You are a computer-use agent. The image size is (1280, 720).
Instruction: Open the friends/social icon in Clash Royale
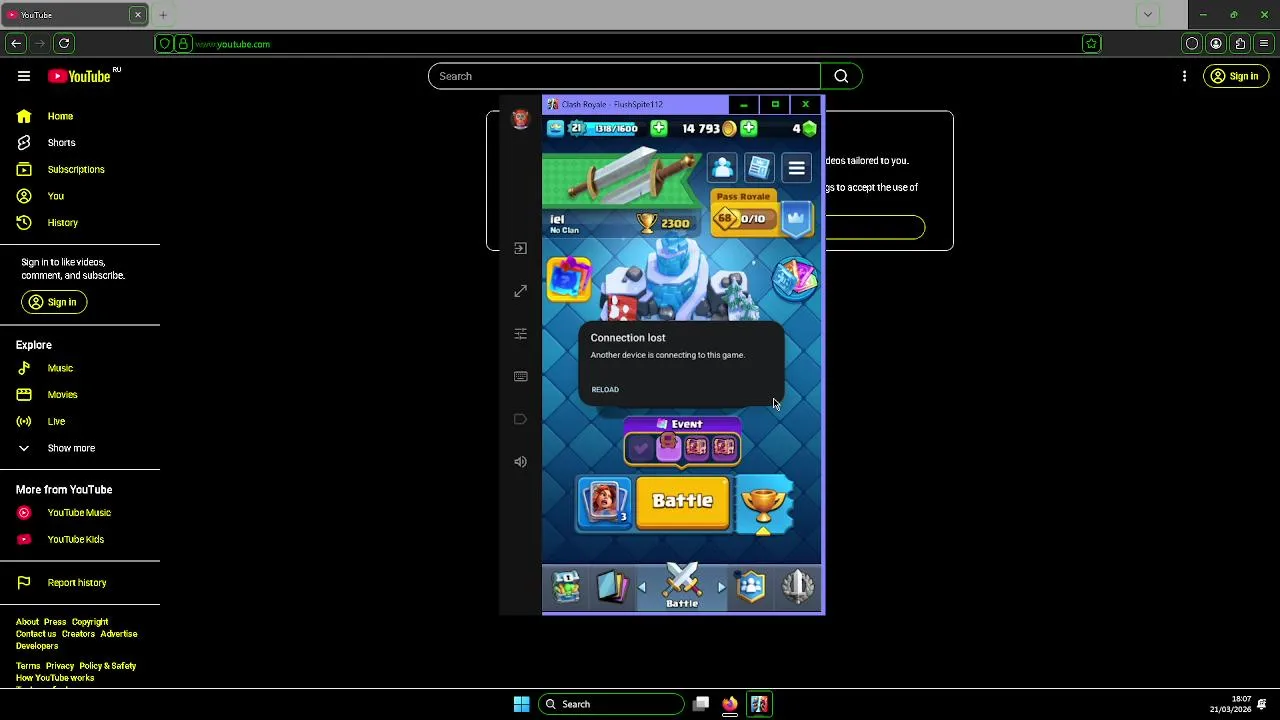(x=722, y=168)
